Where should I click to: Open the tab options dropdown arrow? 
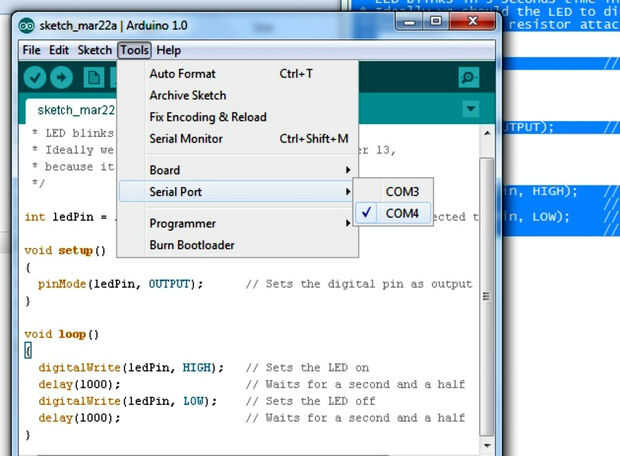(471, 109)
